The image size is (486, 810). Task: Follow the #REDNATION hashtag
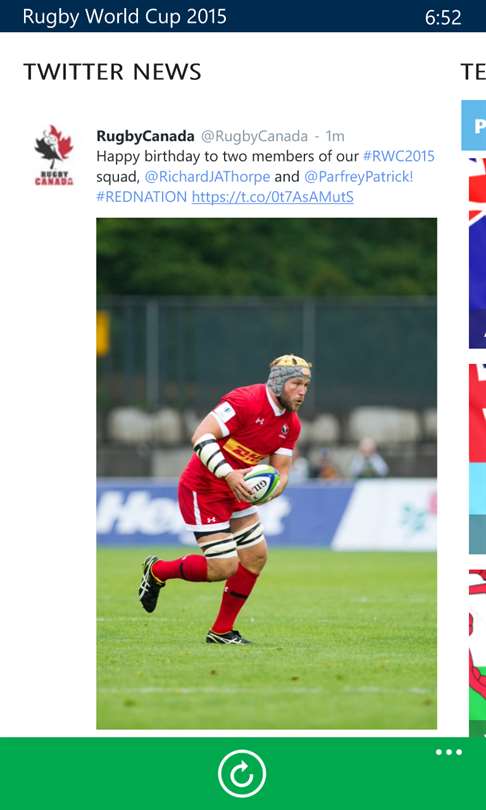pos(142,197)
